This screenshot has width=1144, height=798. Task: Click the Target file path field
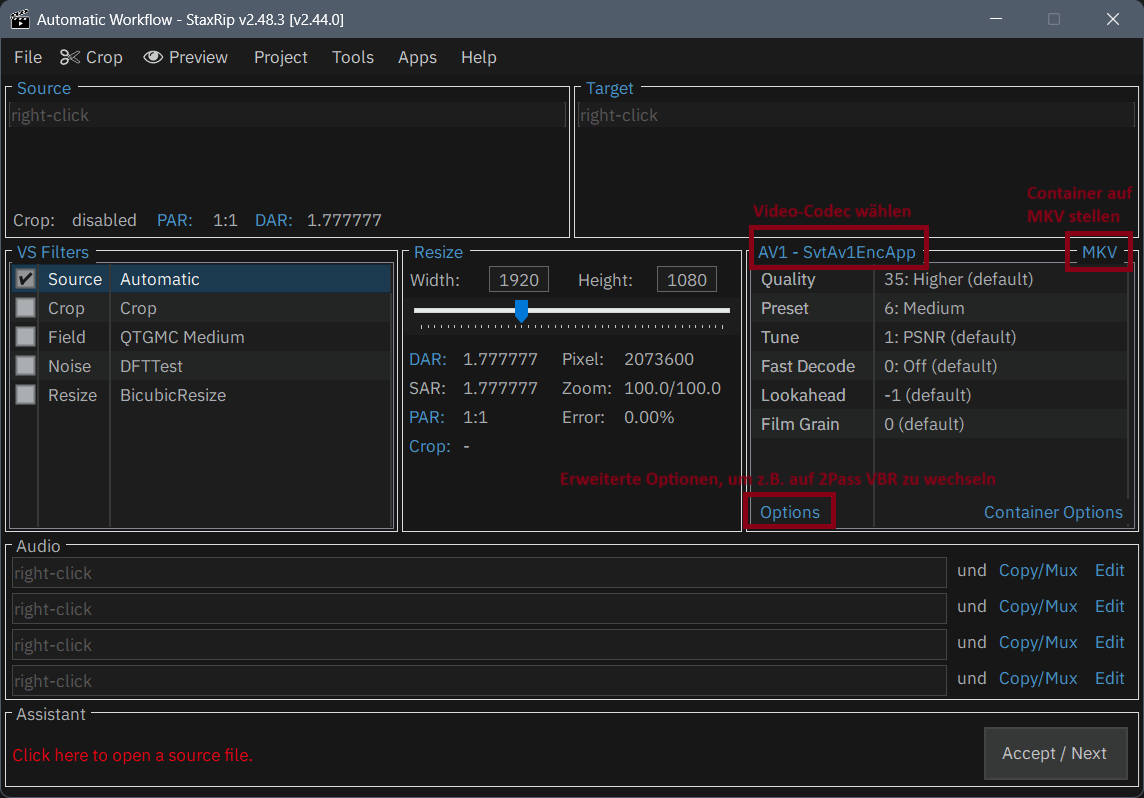[x=857, y=115]
